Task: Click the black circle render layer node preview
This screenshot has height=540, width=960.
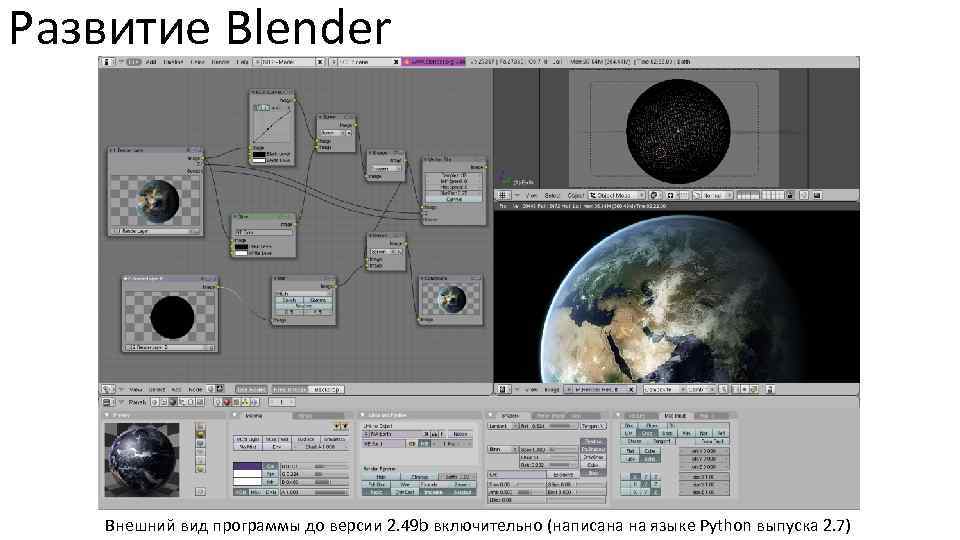Action: pyautogui.click(x=171, y=317)
